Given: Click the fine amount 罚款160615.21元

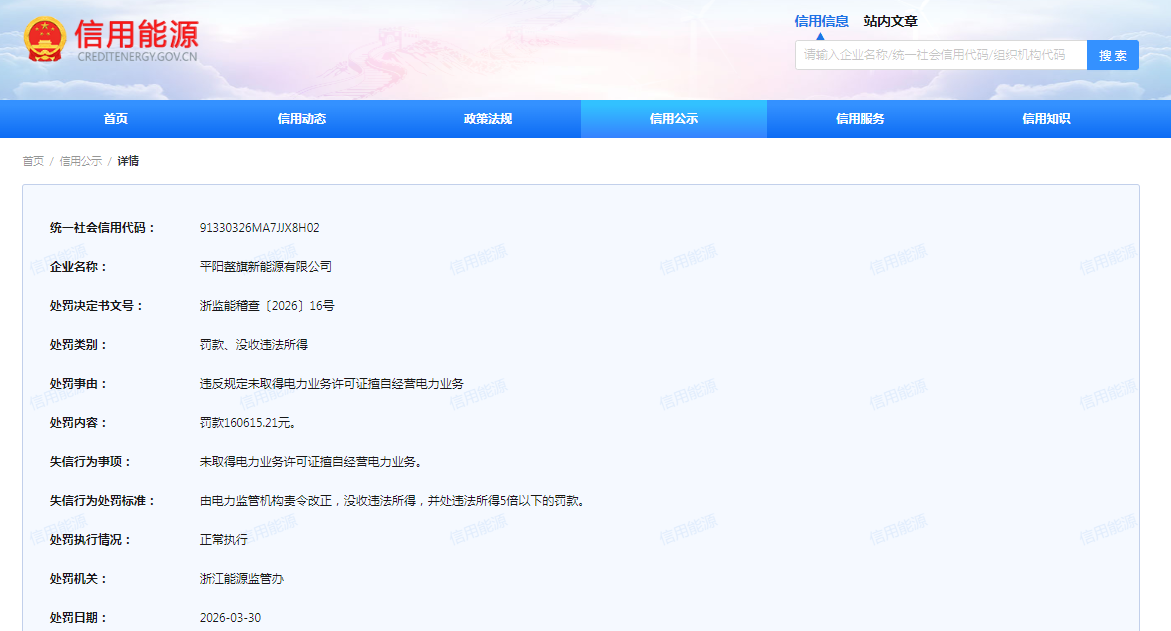Looking at the screenshot, I should [x=247, y=423].
